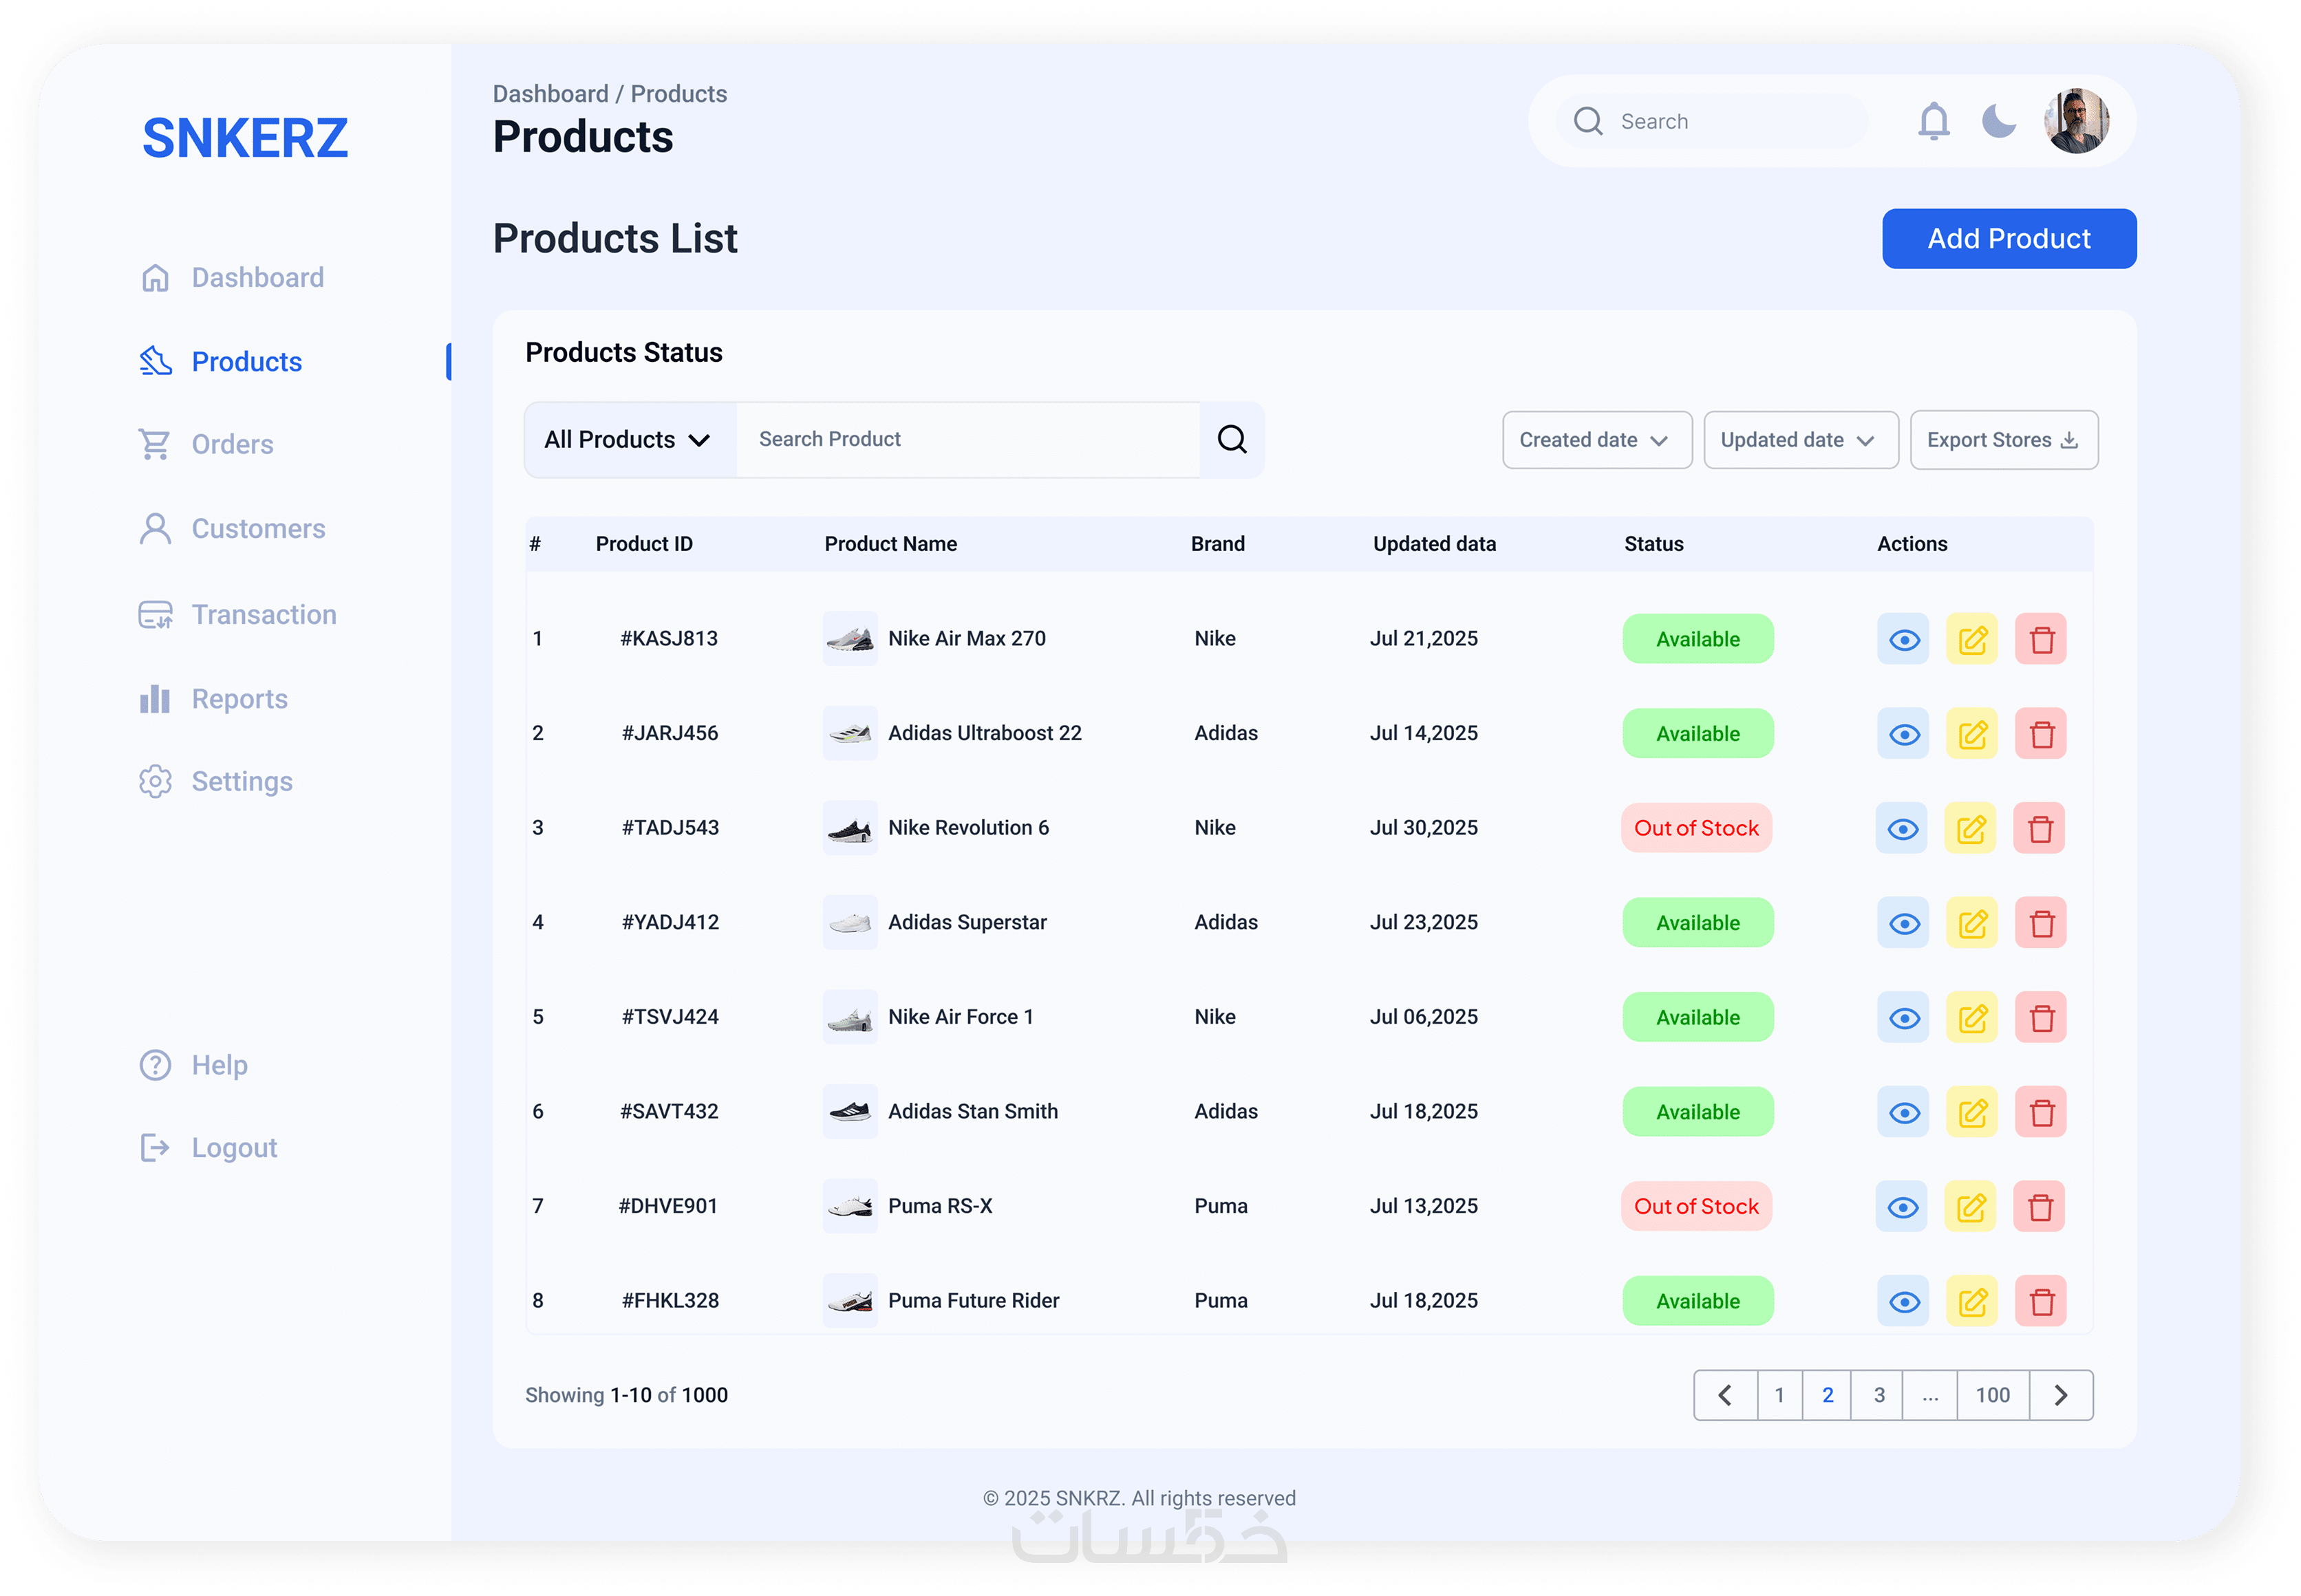
Task: Go to page 3
Action: coord(1878,1395)
